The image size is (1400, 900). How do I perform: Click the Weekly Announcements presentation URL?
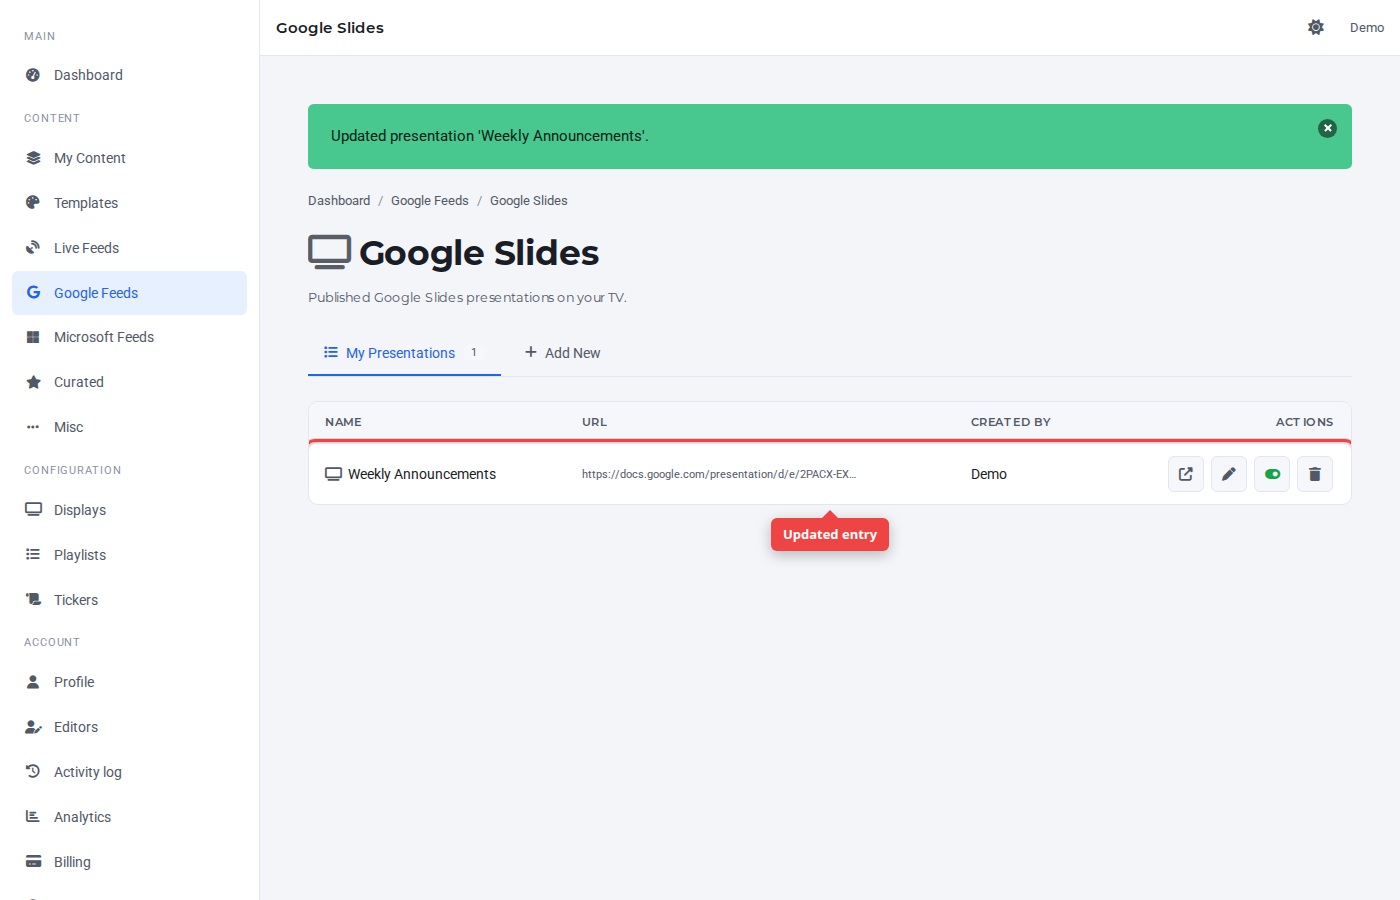coord(719,474)
